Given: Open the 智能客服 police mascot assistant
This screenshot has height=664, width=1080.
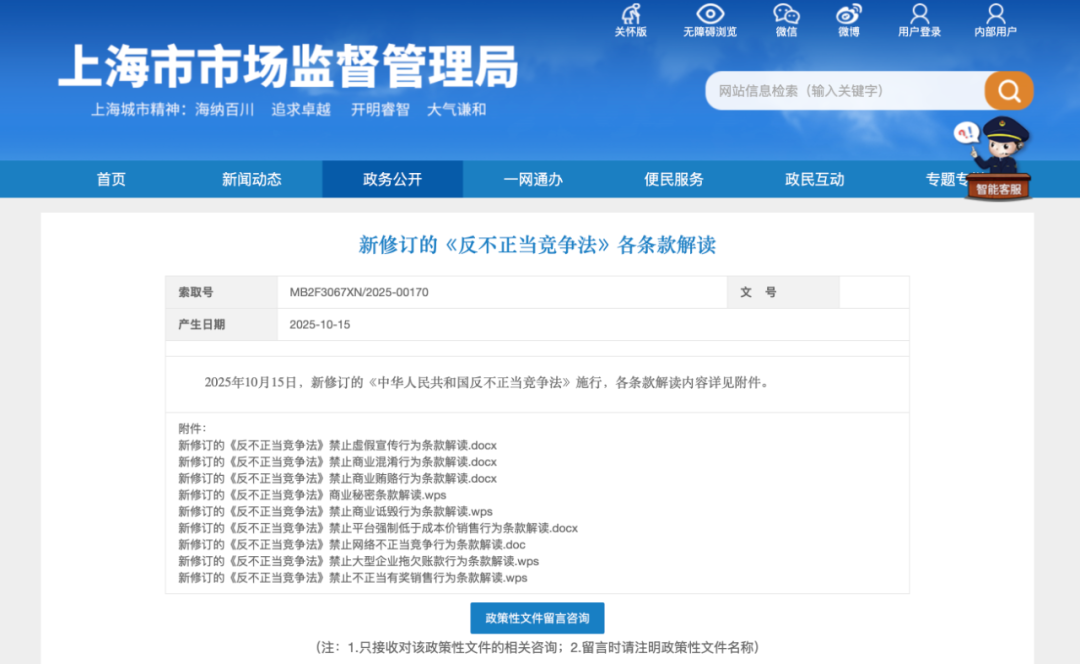Looking at the screenshot, I should pyautogui.click(x=997, y=160).
